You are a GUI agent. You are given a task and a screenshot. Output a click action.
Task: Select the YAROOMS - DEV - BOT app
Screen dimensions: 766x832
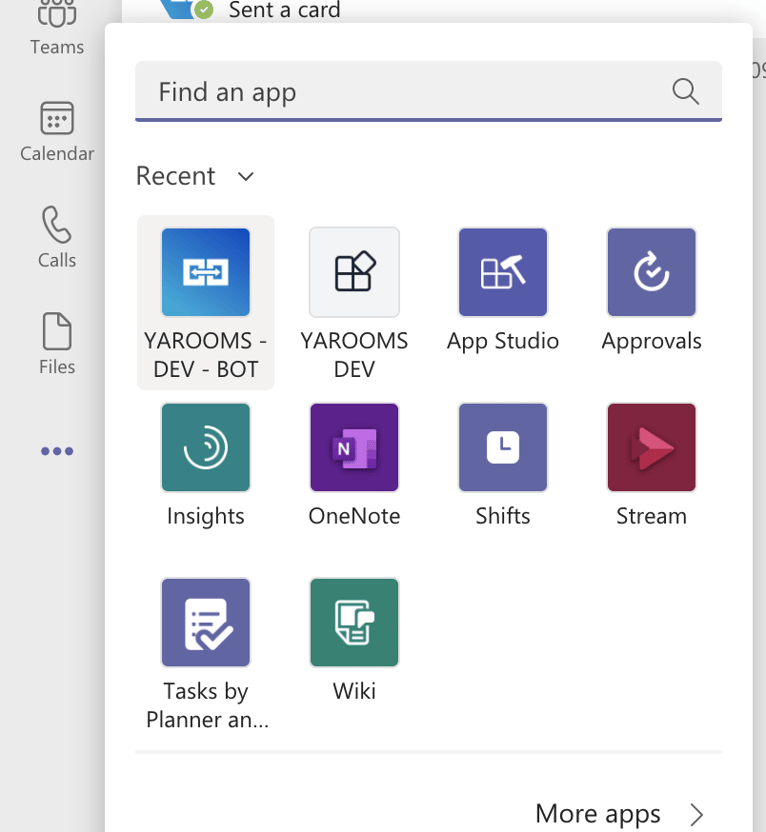click(x=205, y=272)
